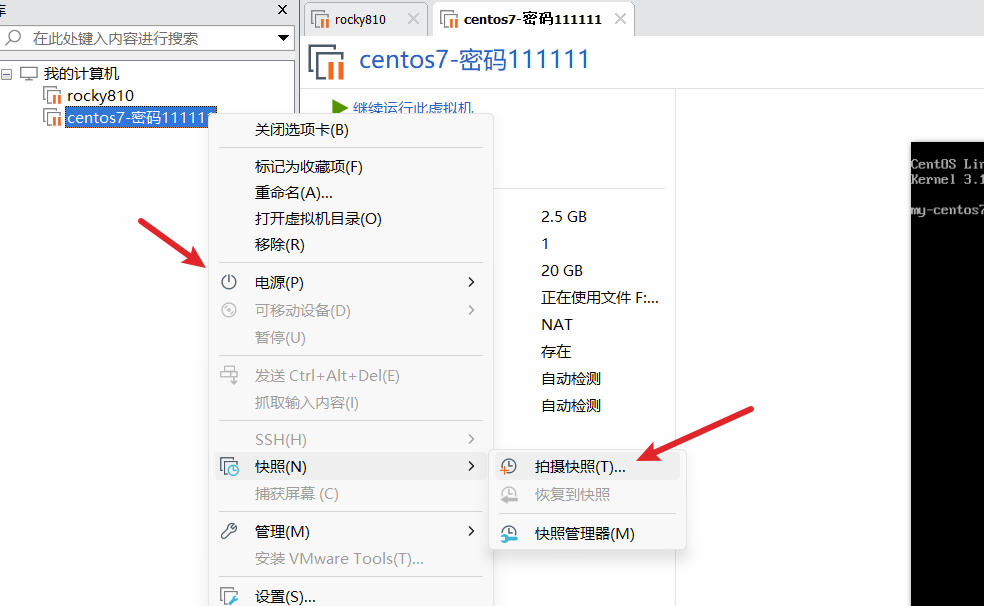Image resolution: width=984 pixels, height=606 pixels.
Task: Select 快照(N) menu entry
Action: (351, 467)
